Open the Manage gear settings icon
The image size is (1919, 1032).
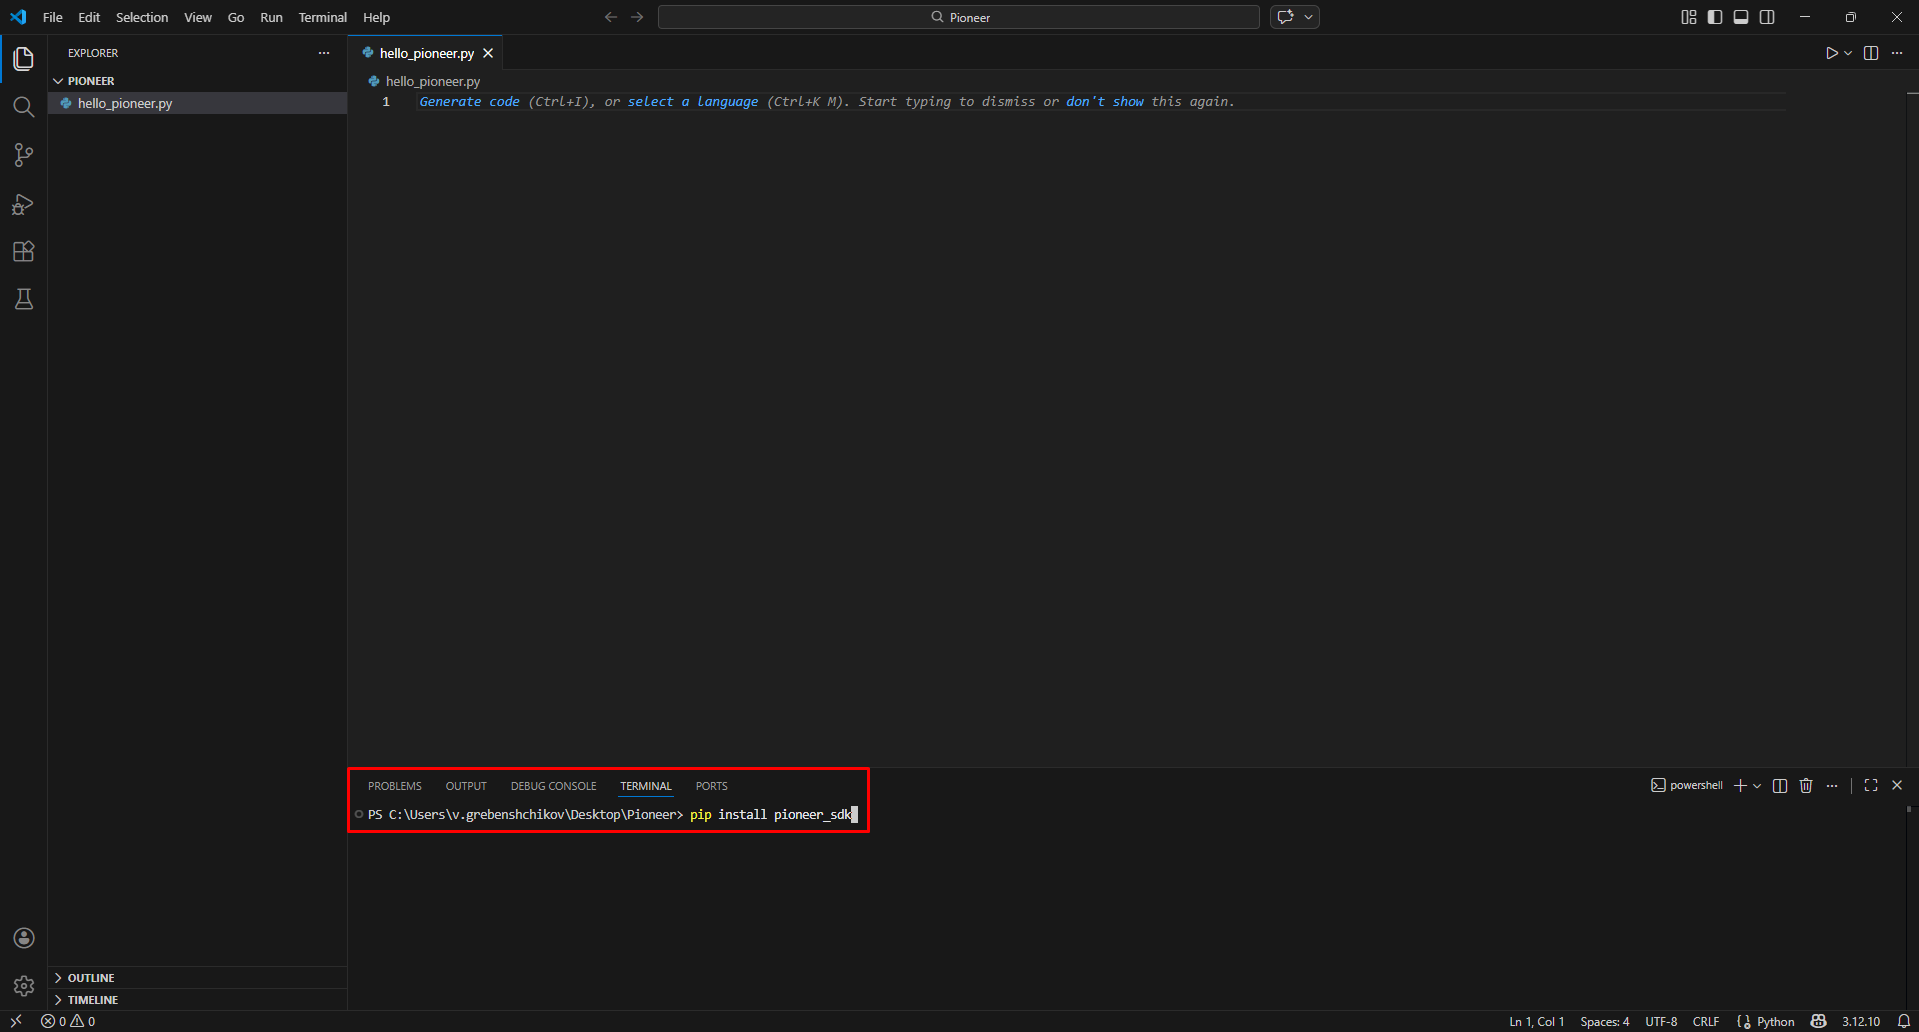[x=24, y=986]
